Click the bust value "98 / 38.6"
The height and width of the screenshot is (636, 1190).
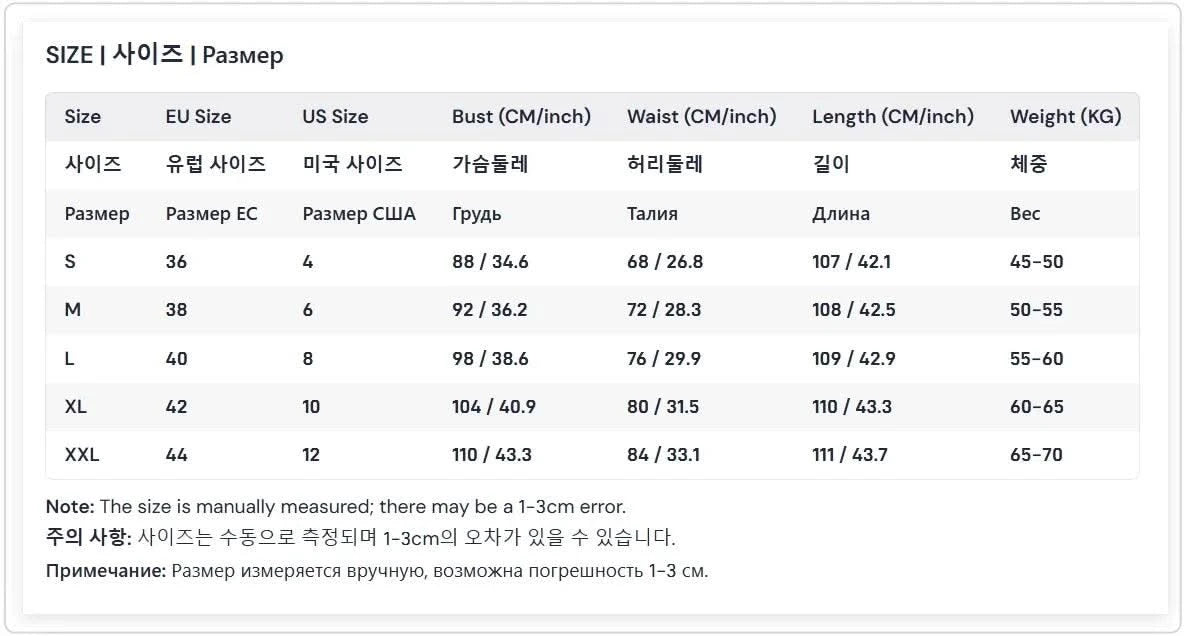[490, 358]
